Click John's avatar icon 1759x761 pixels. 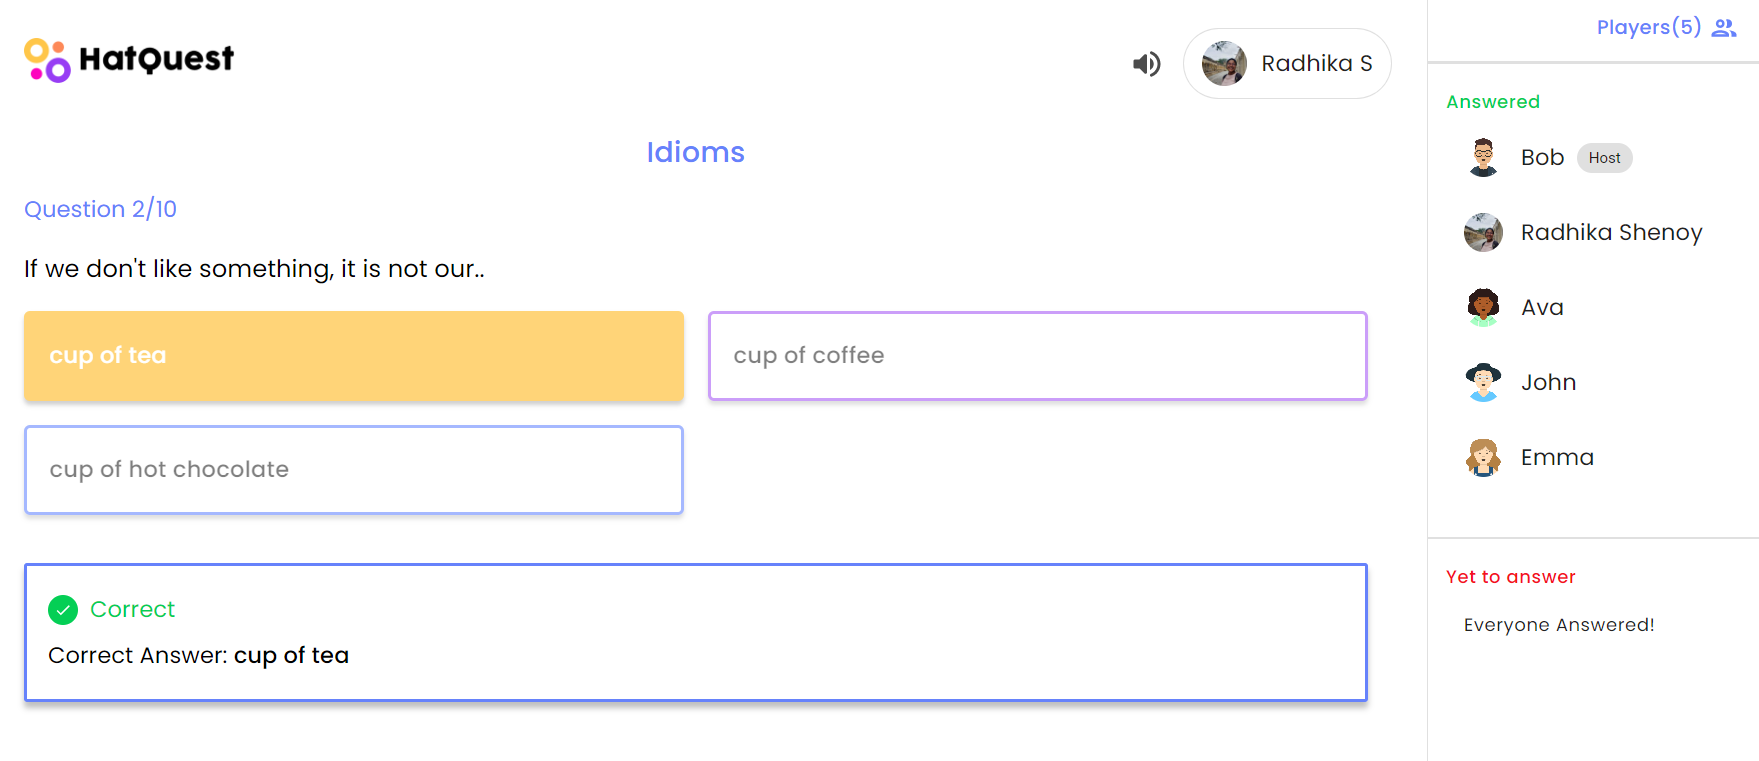click(1483, 383)
